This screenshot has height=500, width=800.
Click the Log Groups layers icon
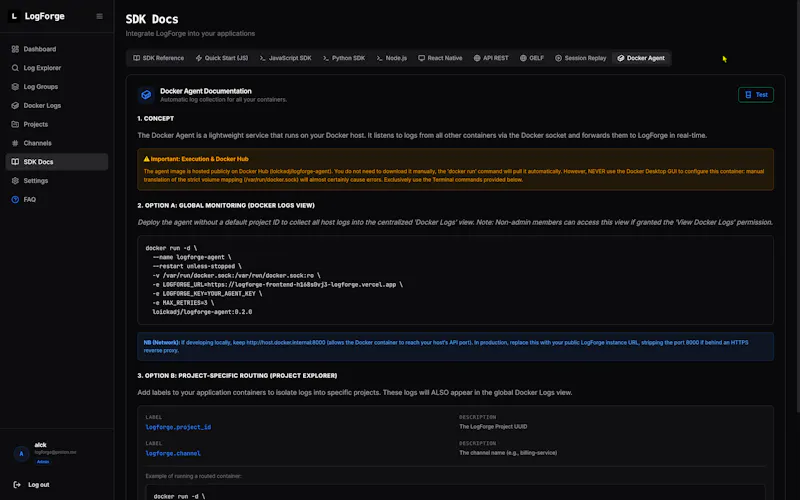click(15, 87)
